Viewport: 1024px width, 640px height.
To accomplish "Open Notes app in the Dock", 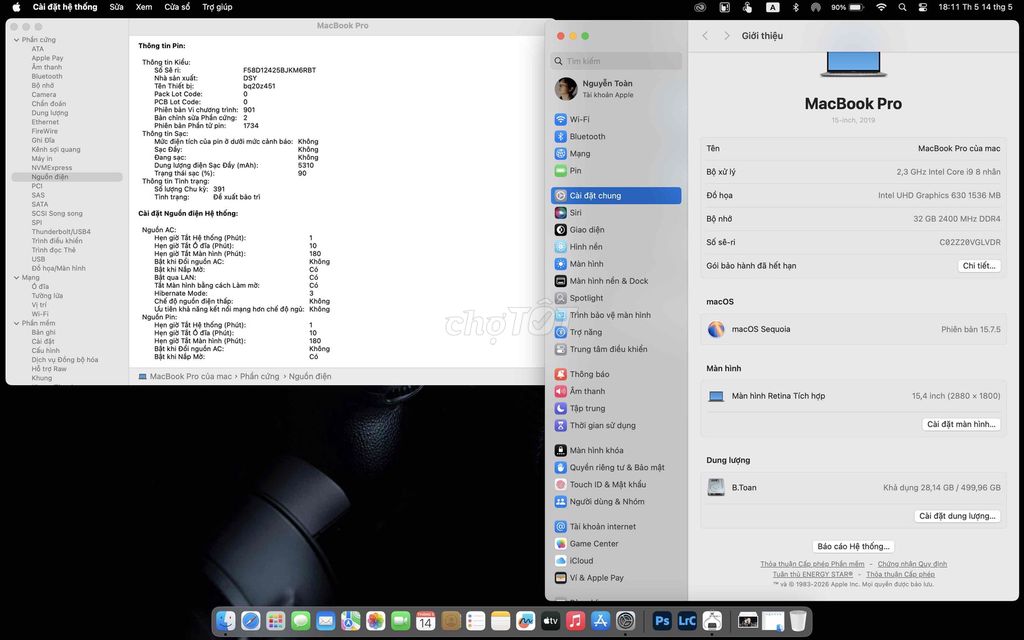I will point(500,620).
